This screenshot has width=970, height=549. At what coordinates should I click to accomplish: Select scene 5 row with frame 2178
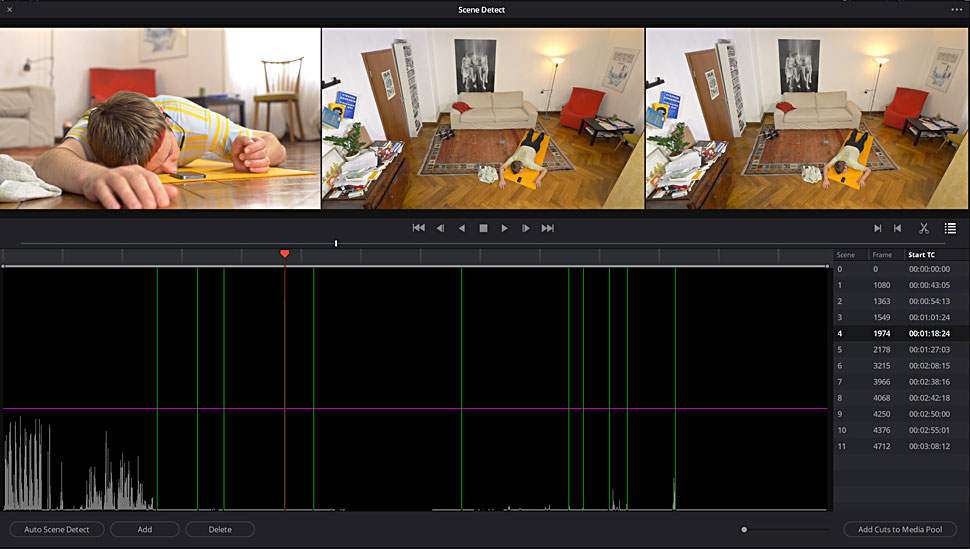pos(901,350)
